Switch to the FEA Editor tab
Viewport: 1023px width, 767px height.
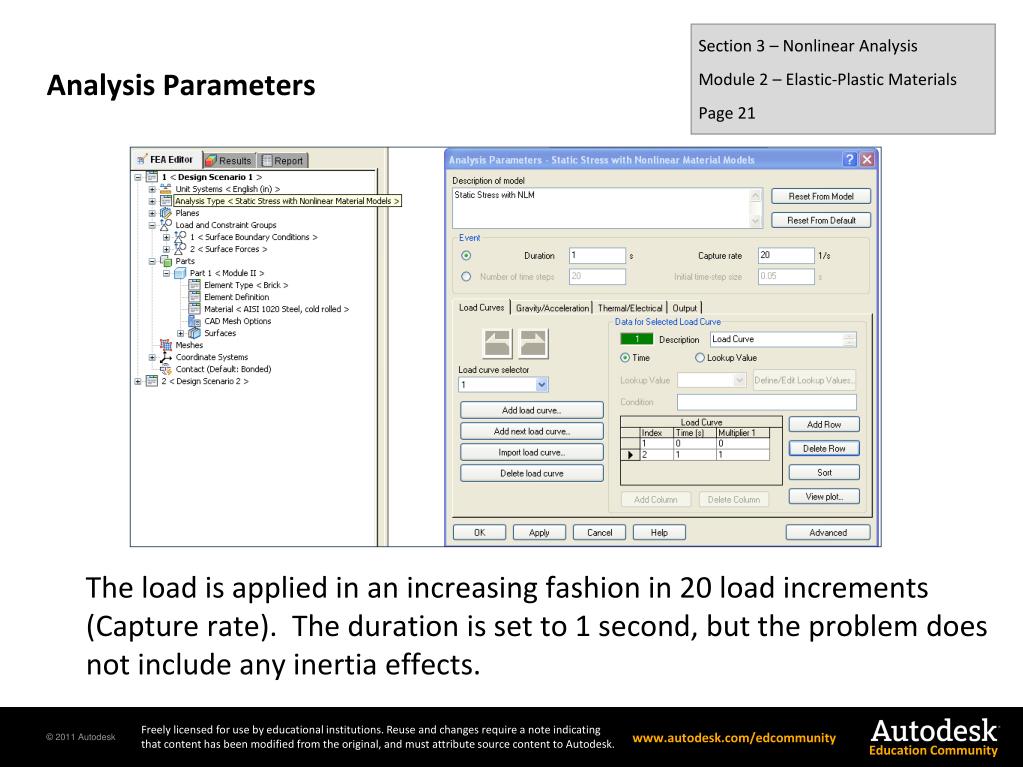coord(166,159)
